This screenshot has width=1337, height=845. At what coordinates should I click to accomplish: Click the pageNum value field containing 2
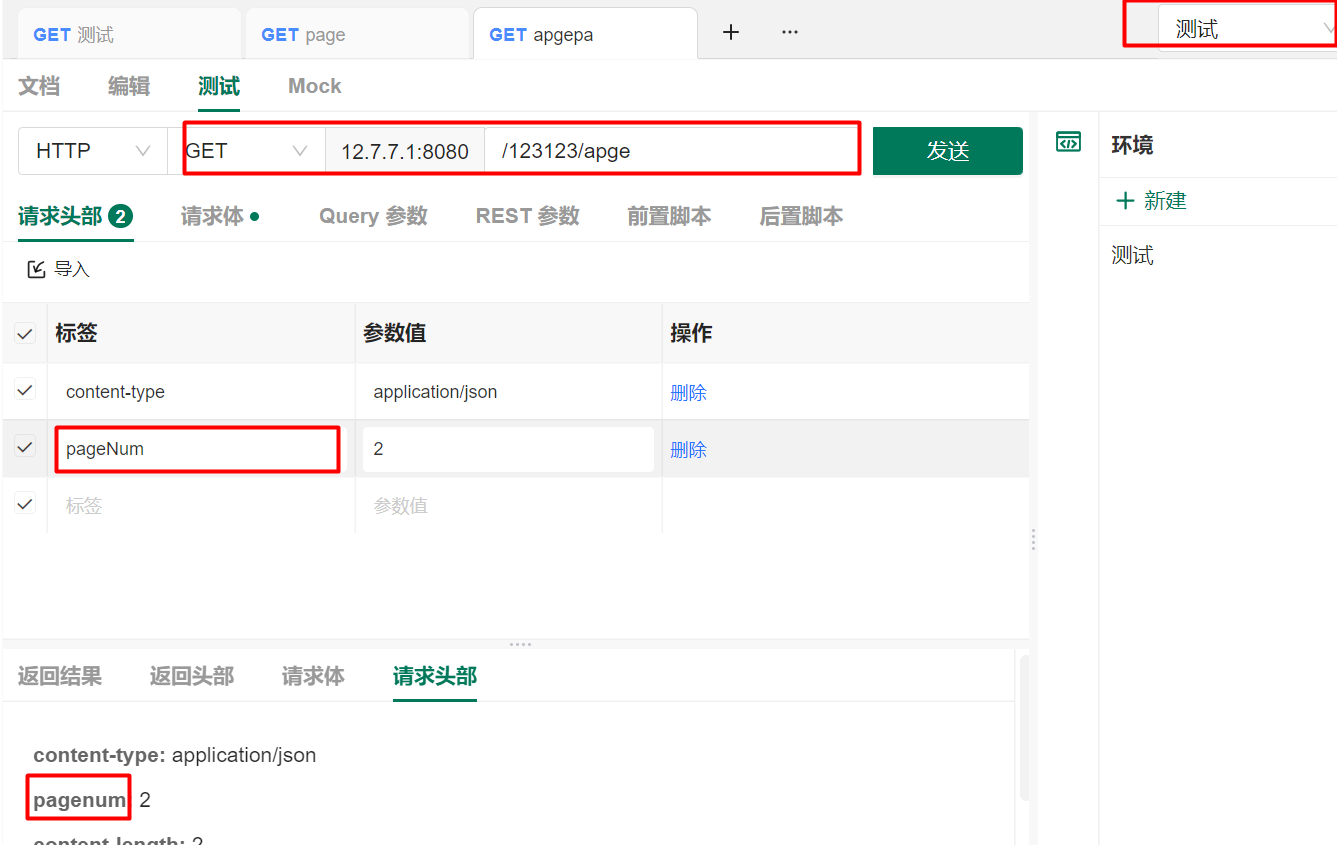(x=508, y=449)
